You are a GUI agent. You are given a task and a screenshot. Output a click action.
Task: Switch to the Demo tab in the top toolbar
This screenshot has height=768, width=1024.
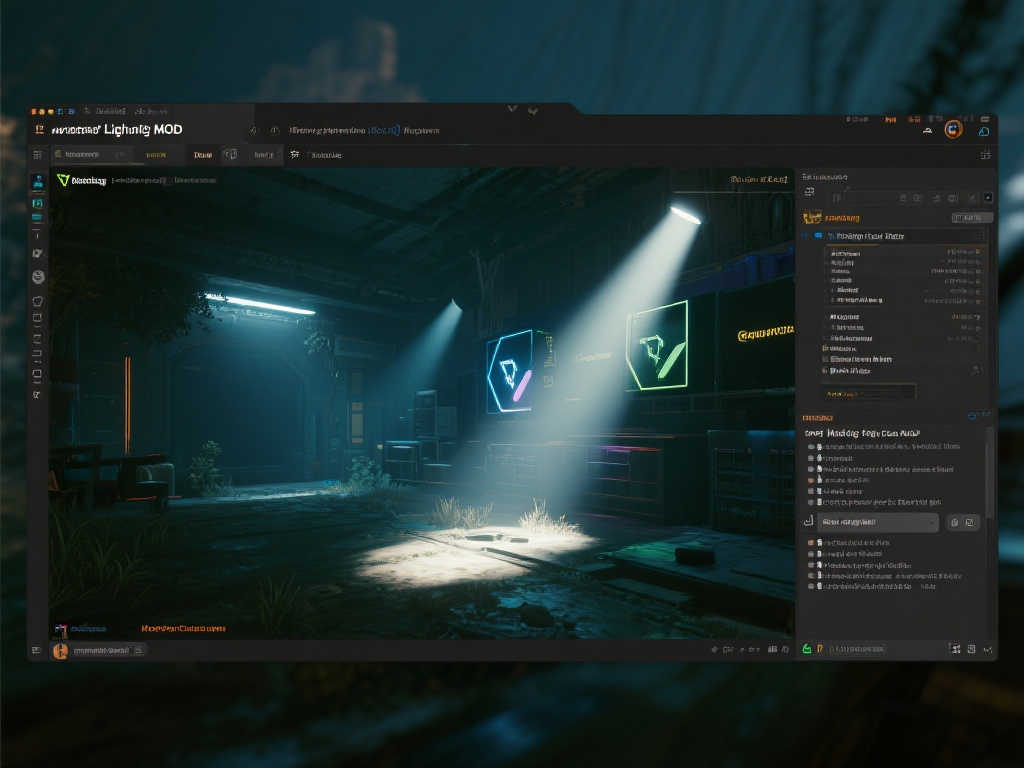click(x=204, y=154)
